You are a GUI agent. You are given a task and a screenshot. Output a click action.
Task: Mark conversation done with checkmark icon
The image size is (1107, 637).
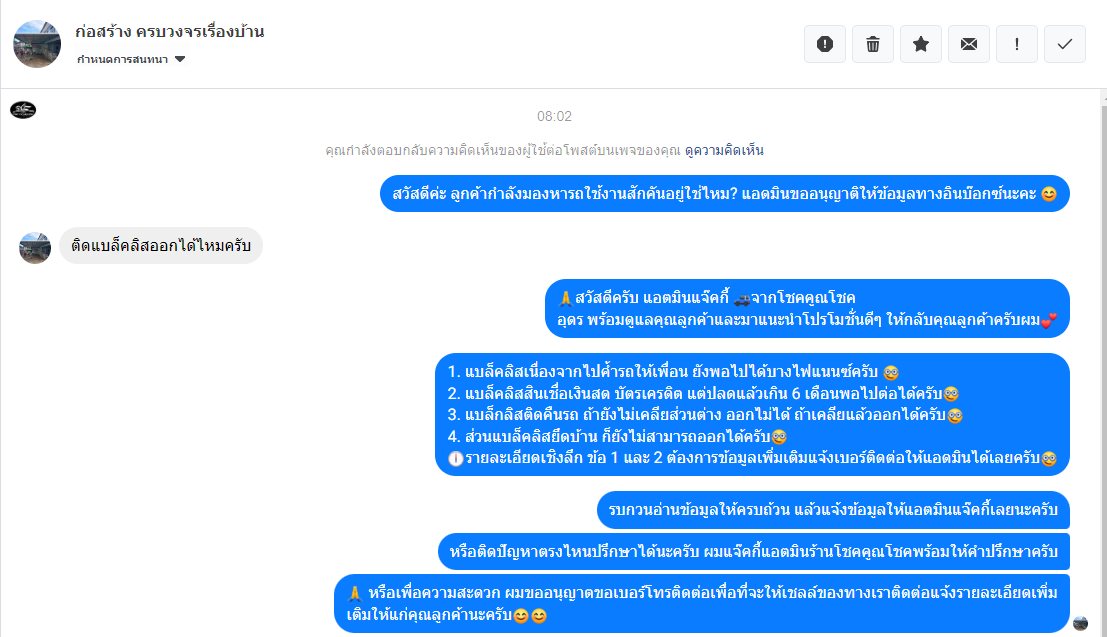(1065, 44)
